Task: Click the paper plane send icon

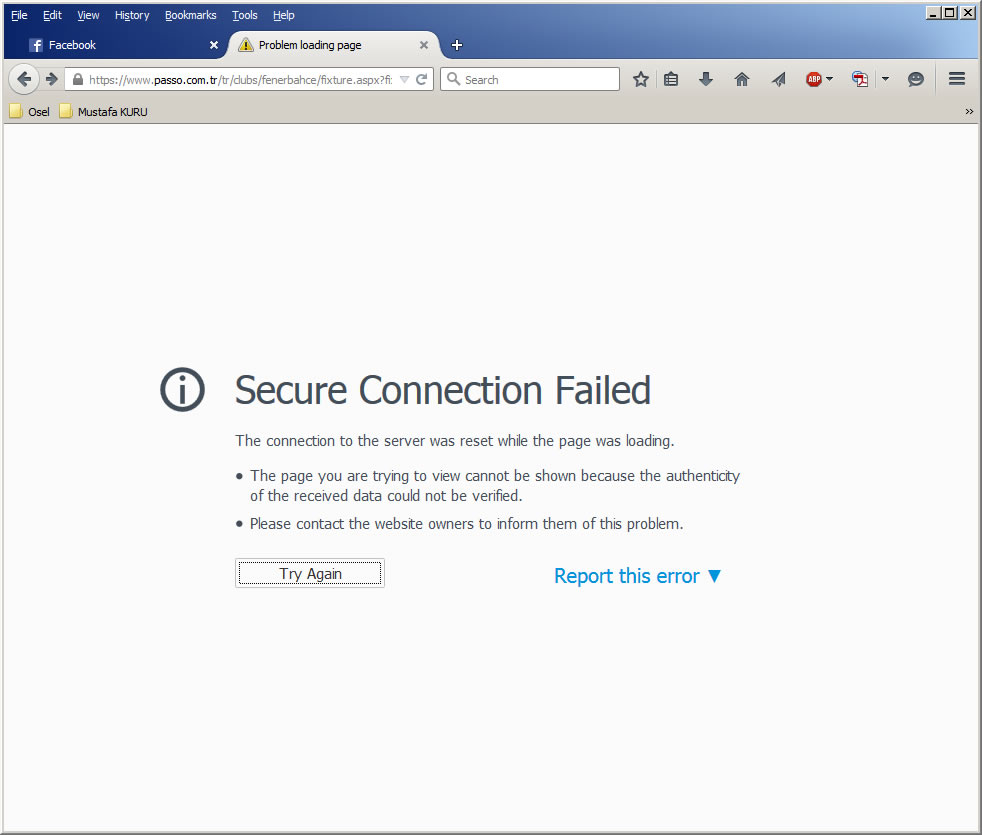Action: point(778,80)
